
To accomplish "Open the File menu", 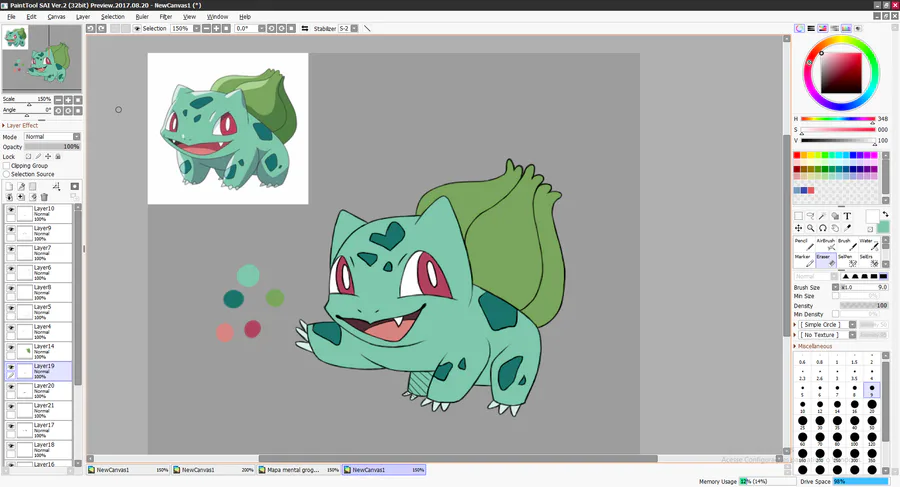I will tap(11, 17).
